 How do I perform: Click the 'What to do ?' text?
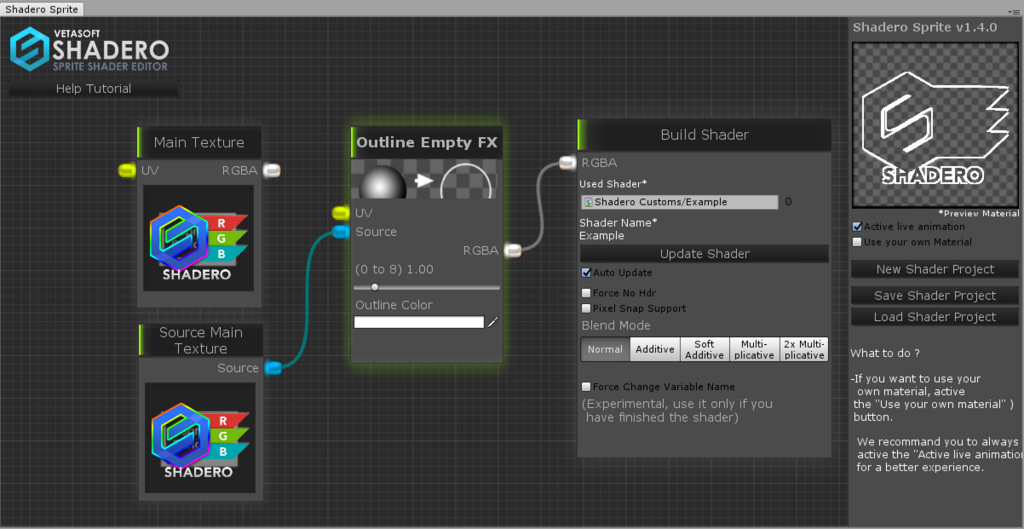pos(885,353)
